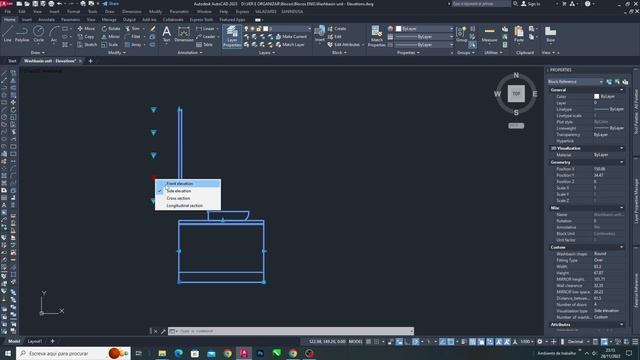Click the search magnifier icon
The width and height of the screenshot is (640, 360).
(515, 4)
